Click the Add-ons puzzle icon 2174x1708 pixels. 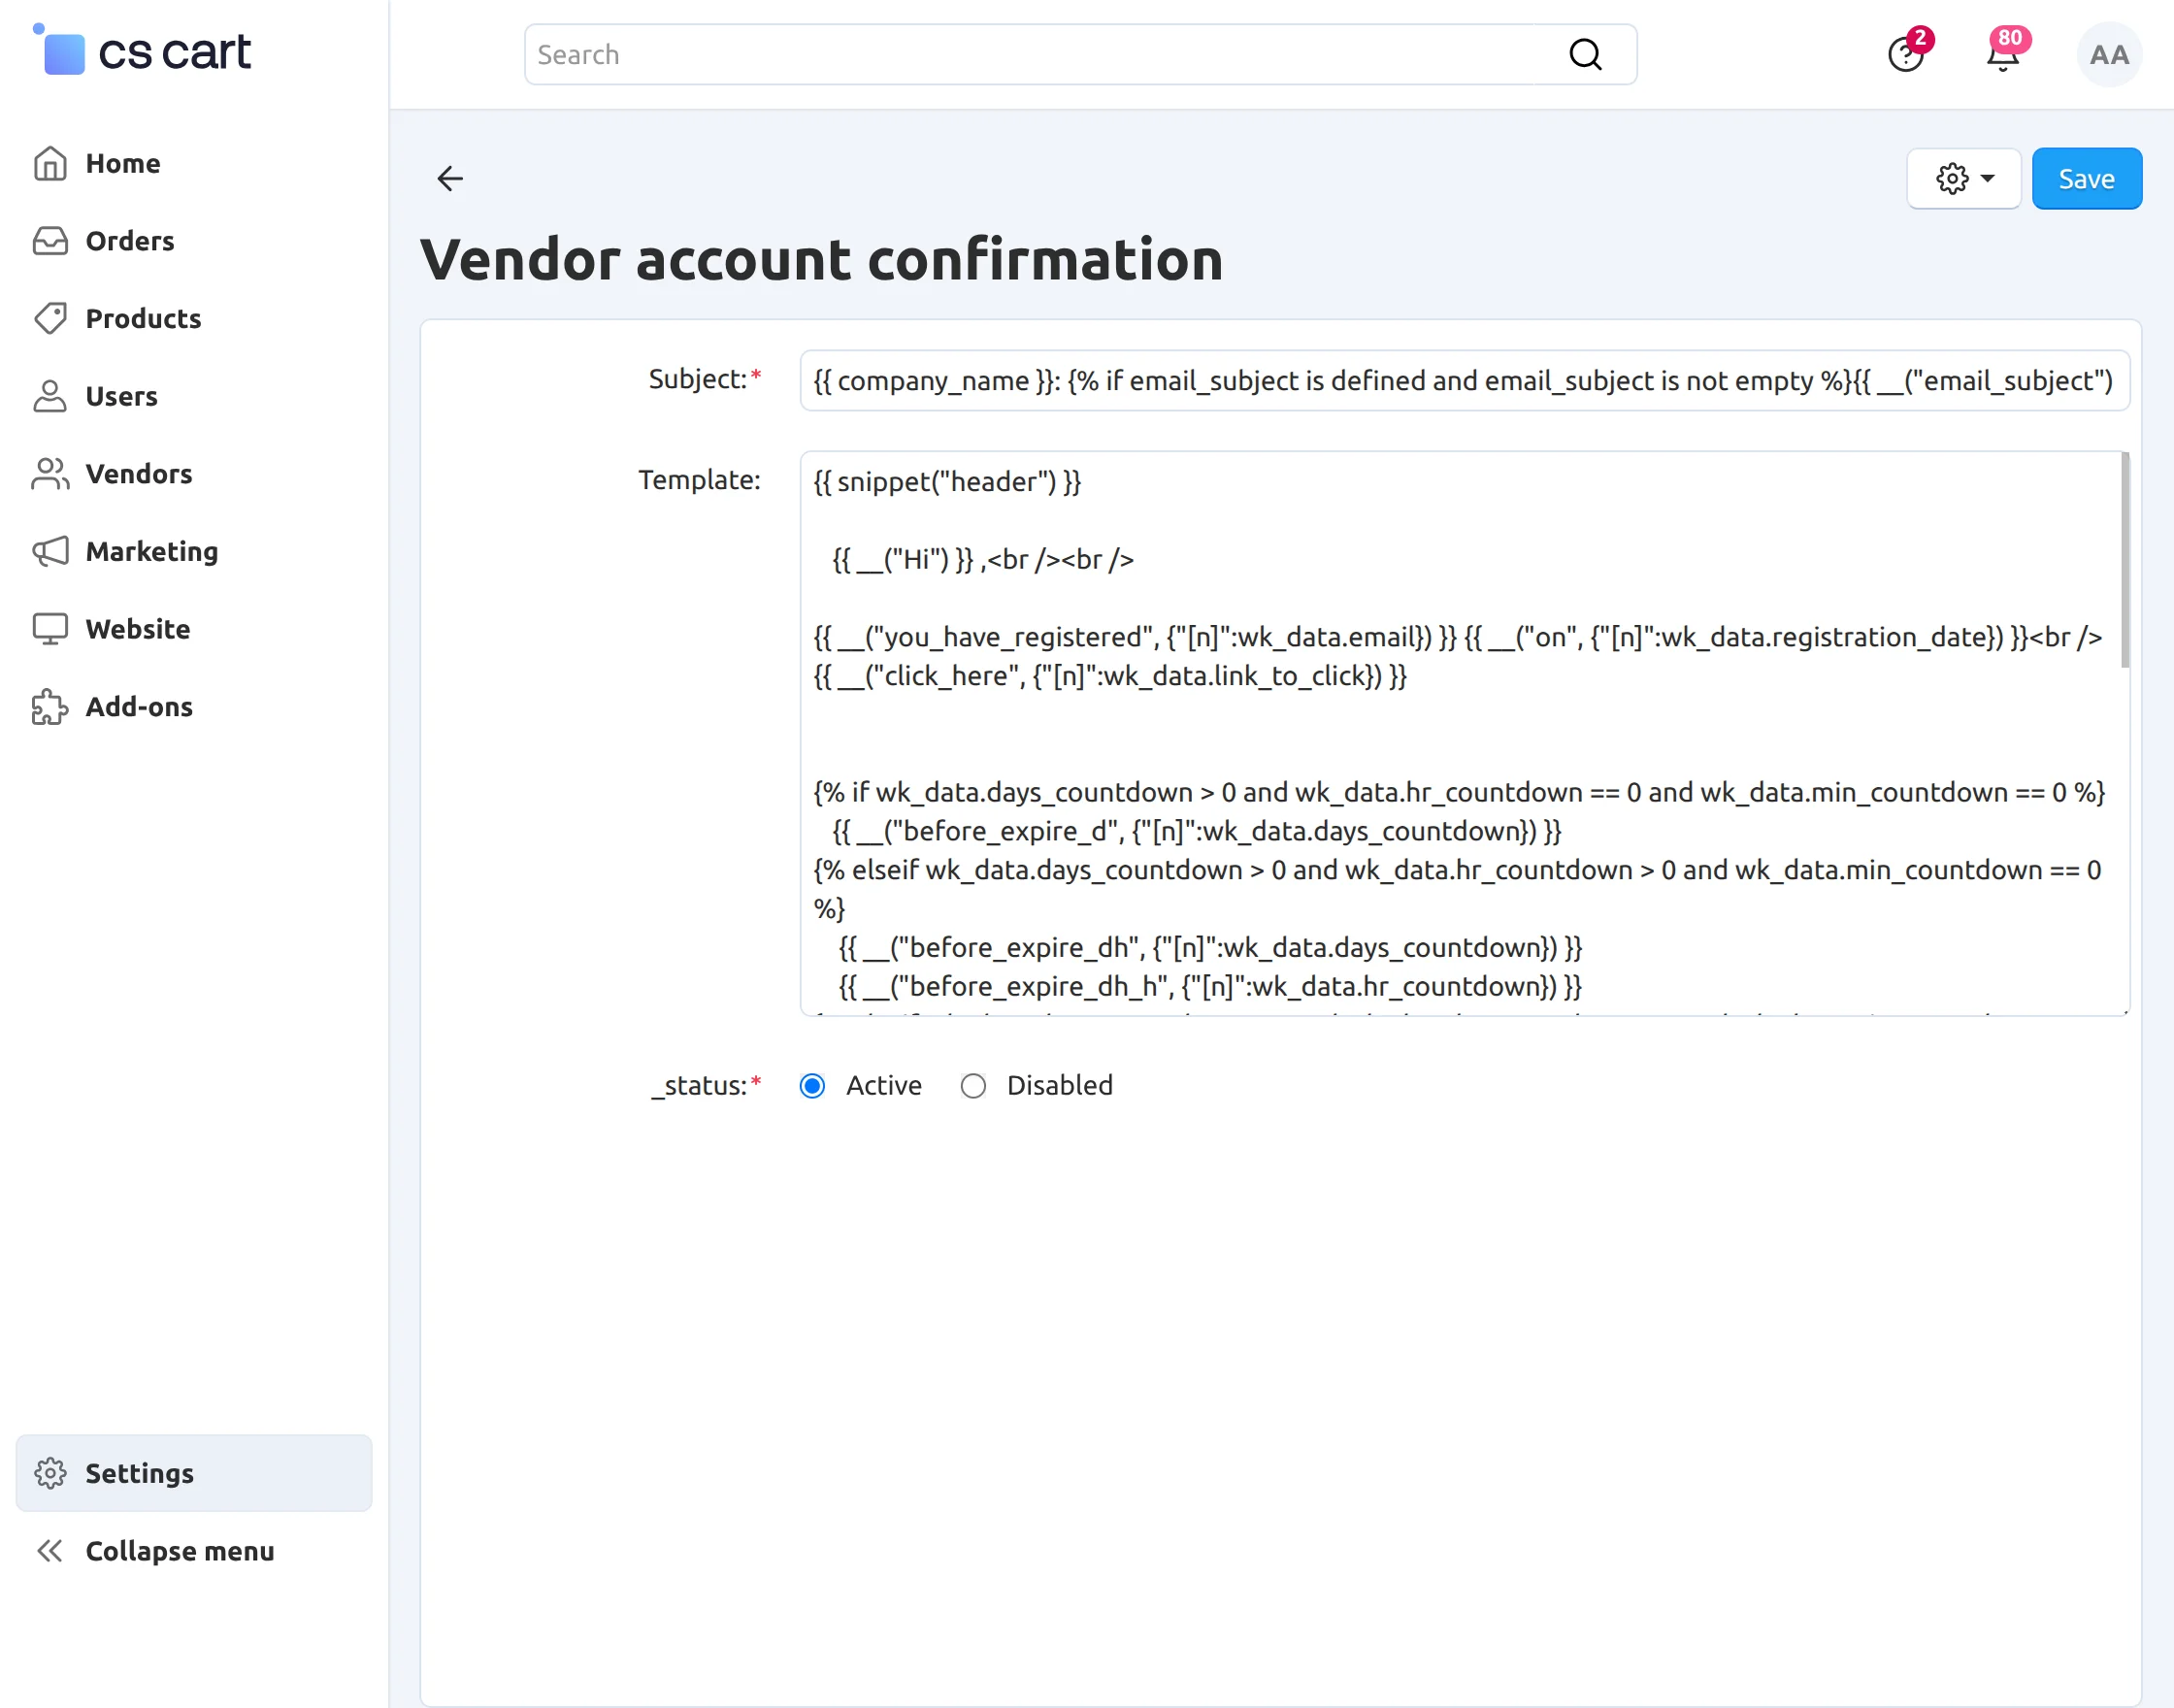coord(50,707)
